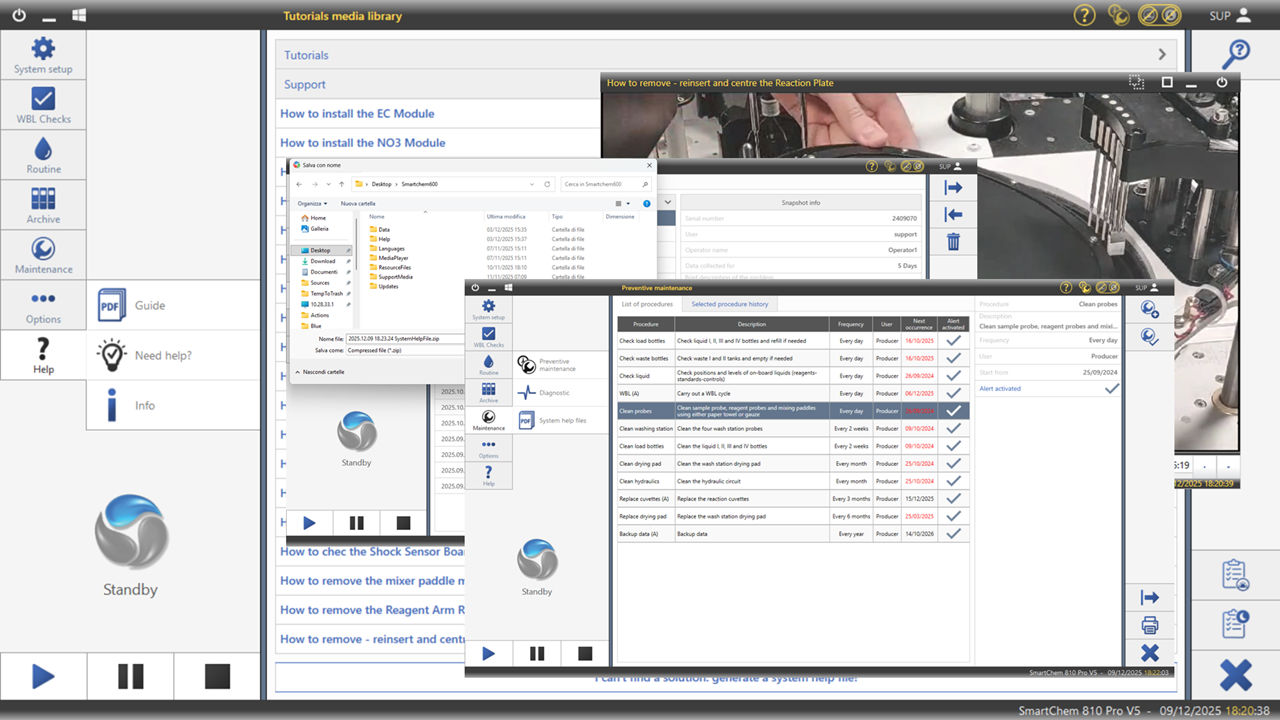Collapse folders with Nascondi cartelle
1280x720 pixels.
319,371
